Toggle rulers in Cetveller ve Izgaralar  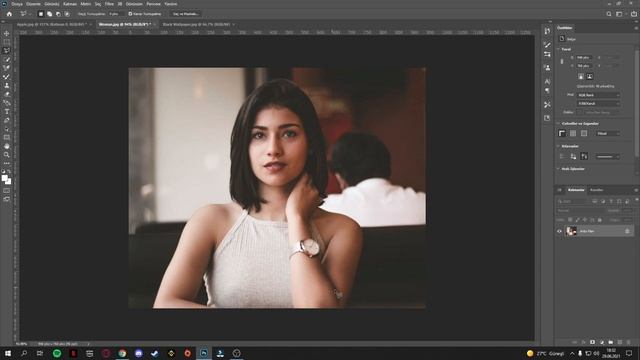(562, 133)
